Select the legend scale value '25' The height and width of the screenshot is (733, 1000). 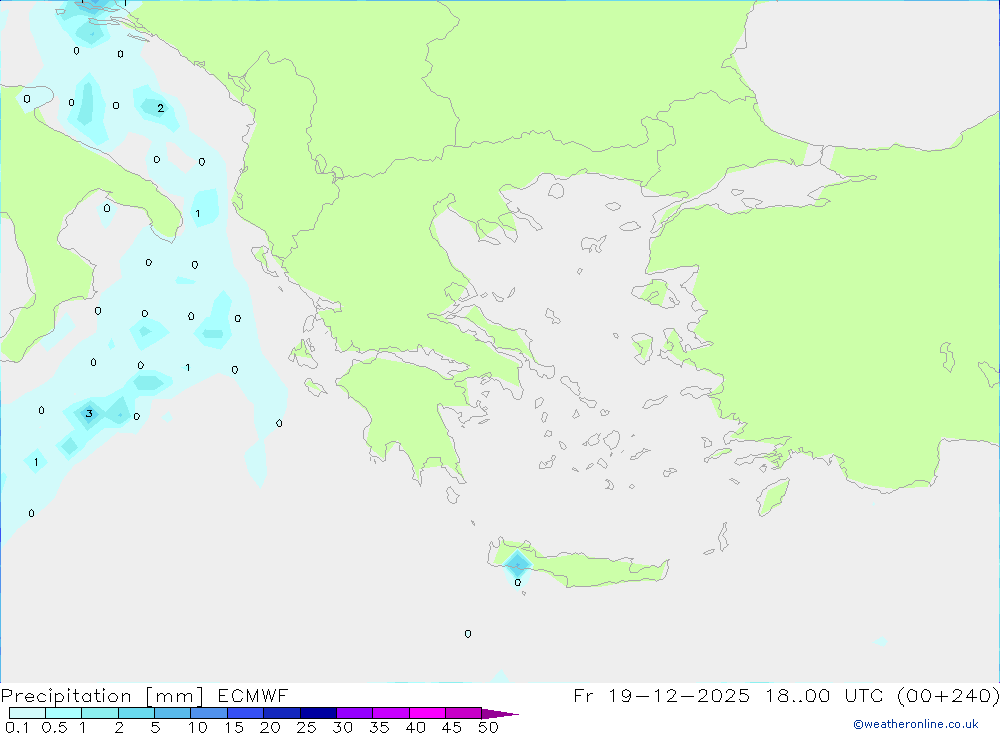point(306,727)
